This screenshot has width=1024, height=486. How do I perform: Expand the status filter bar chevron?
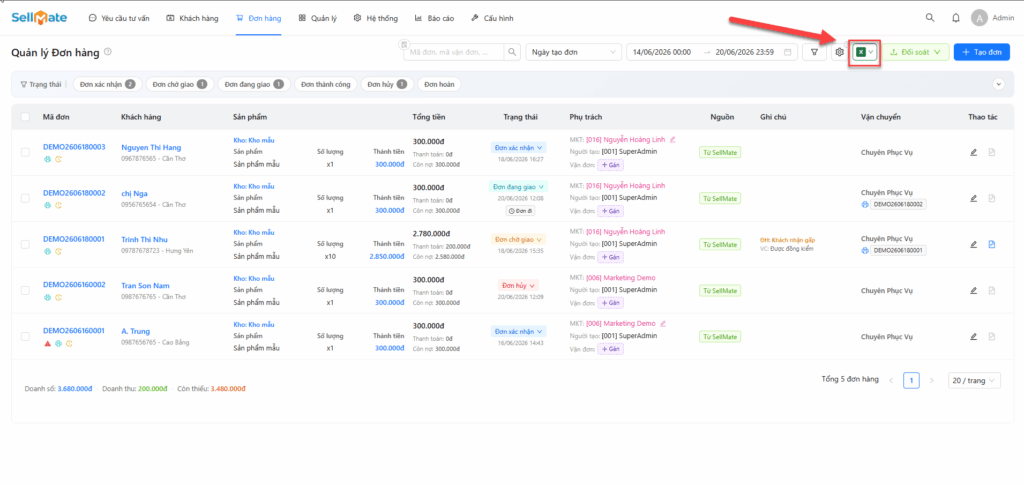click(x=998, y=84)
